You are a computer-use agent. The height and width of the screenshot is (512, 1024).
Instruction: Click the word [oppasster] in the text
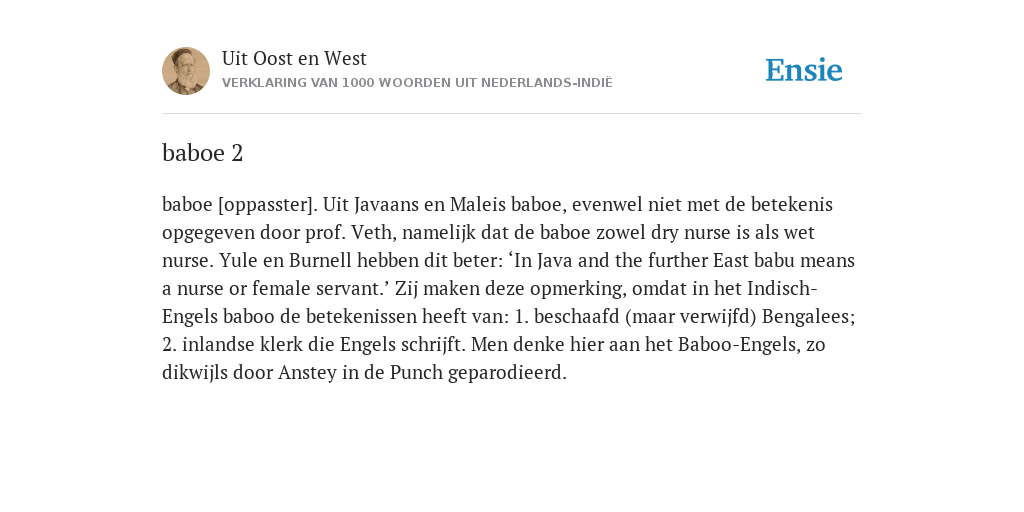268,205
